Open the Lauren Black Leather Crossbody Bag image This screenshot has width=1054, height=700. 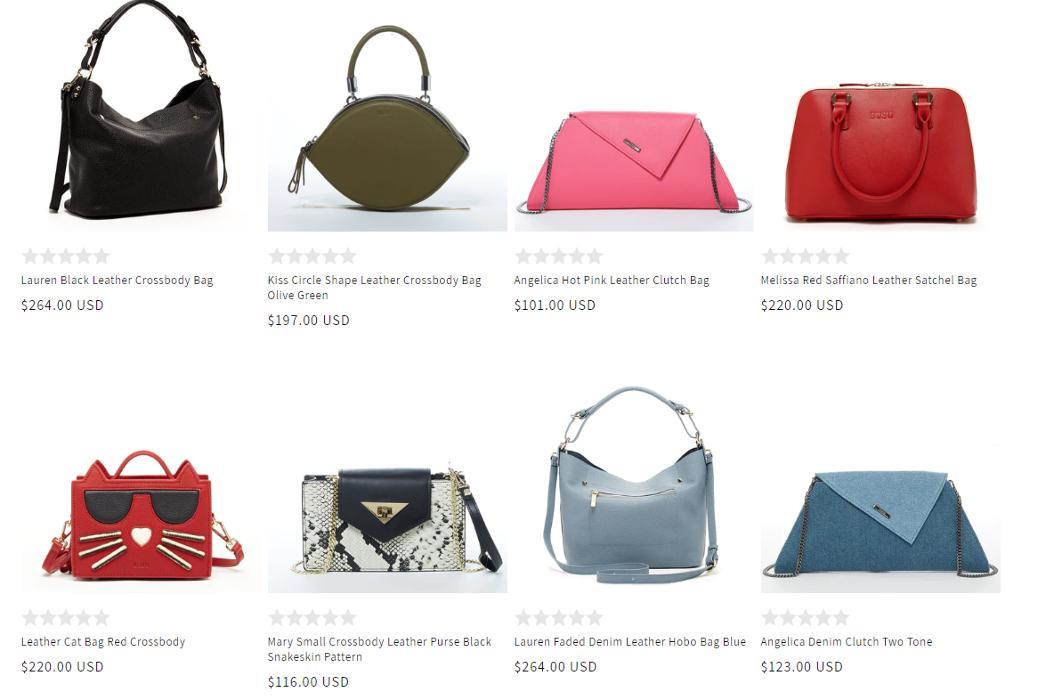pos(140,116)
